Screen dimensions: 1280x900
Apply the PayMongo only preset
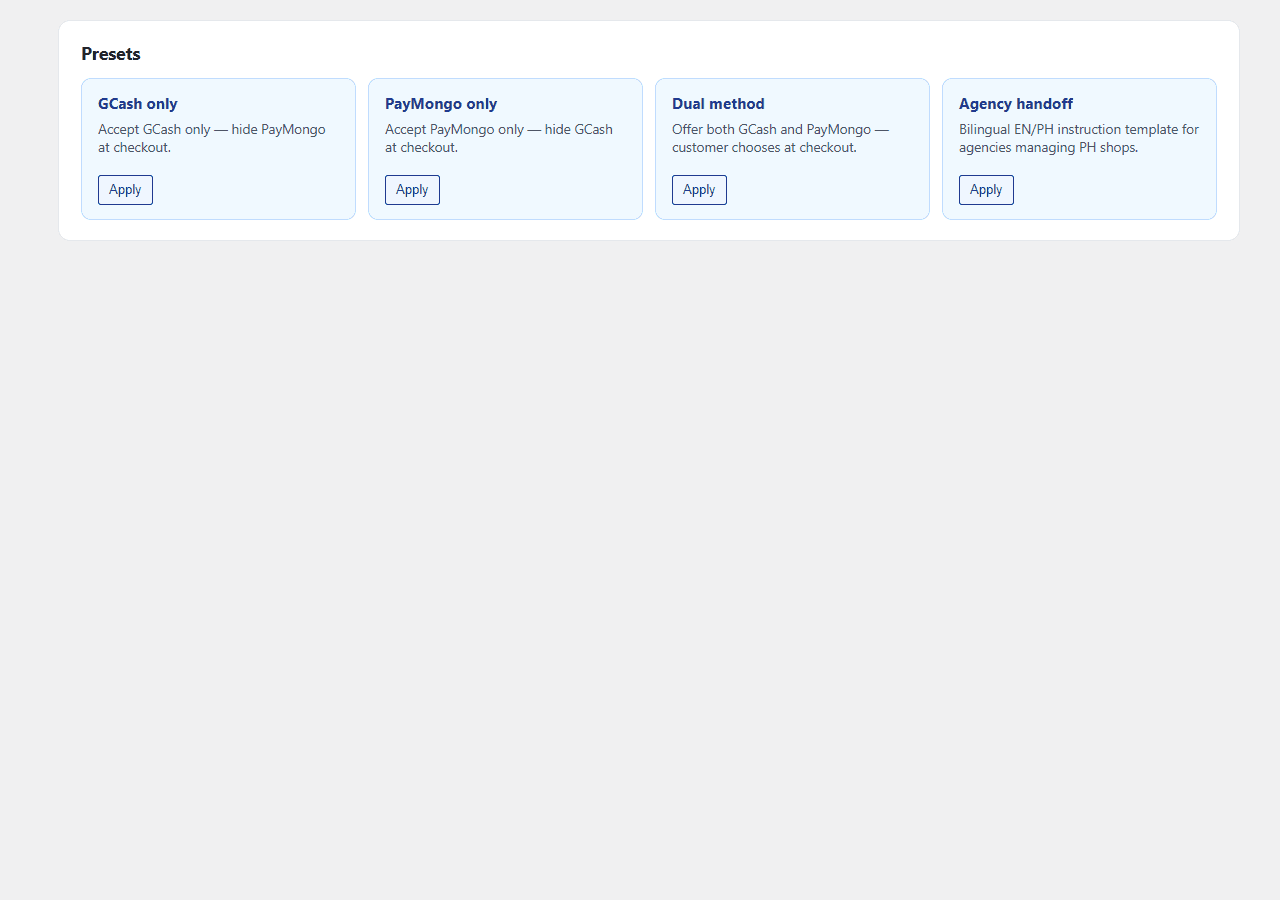[x=412, y=190]
